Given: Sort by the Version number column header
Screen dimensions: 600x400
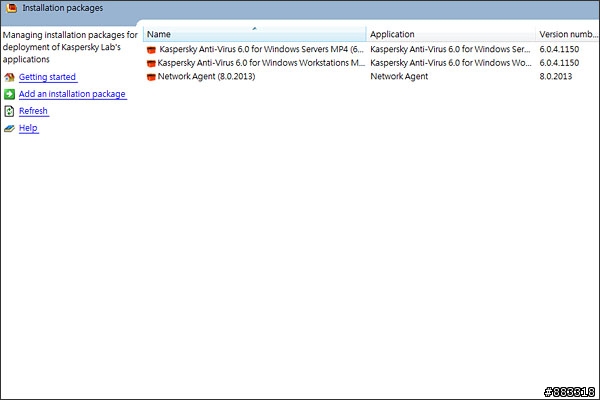Looking at the screenshot, I should [x=567, y=34].
